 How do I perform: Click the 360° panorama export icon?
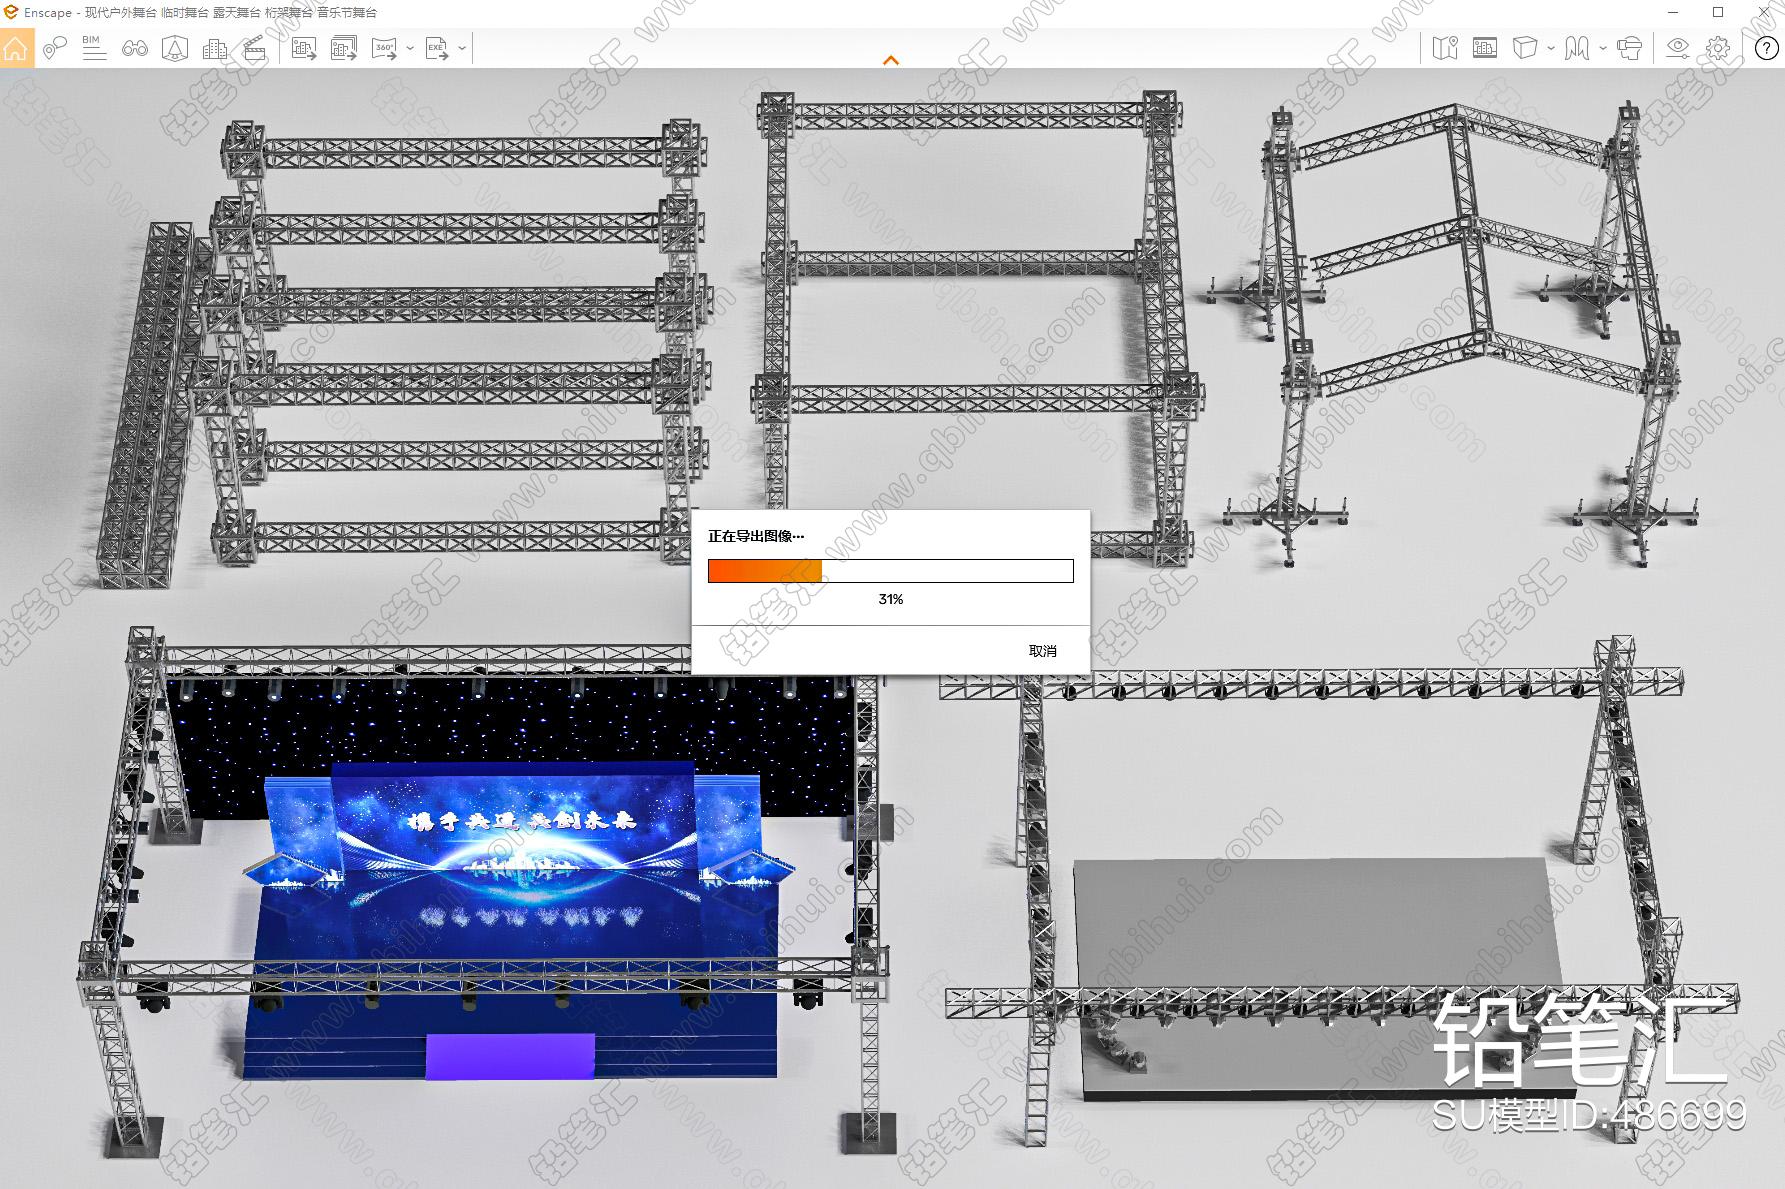point(385,48)
